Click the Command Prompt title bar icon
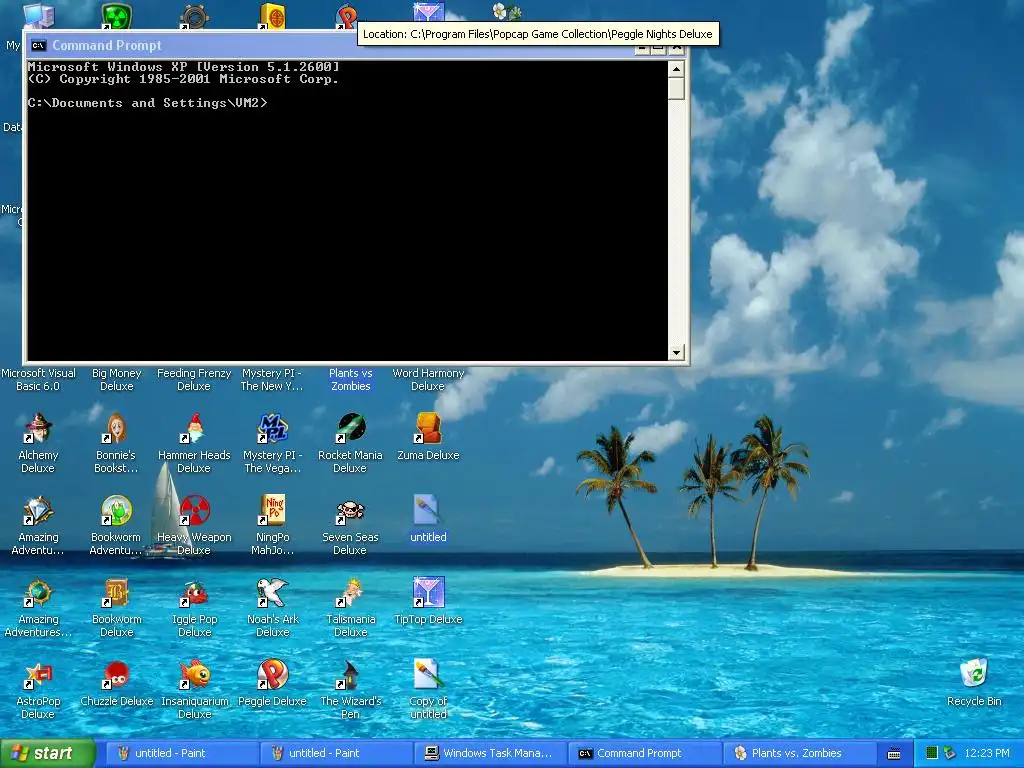The width and height of the screenshot is (1024, 768). pos(39,45)
